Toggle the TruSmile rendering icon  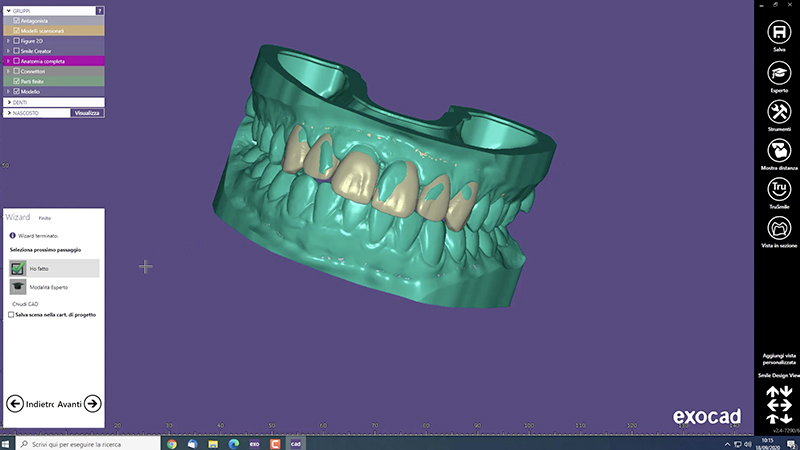pos(778,189)
